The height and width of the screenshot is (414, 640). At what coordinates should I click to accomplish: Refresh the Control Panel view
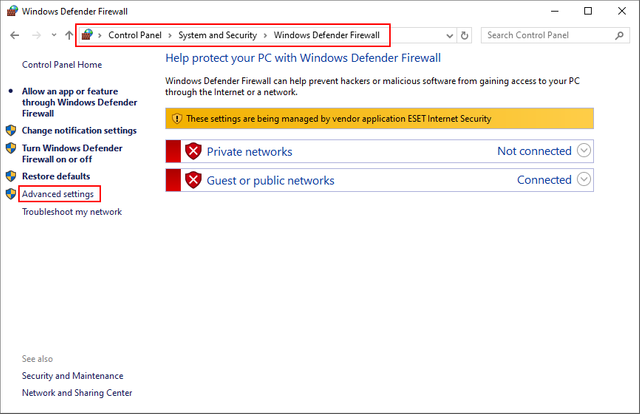click(x=464, y=36)
